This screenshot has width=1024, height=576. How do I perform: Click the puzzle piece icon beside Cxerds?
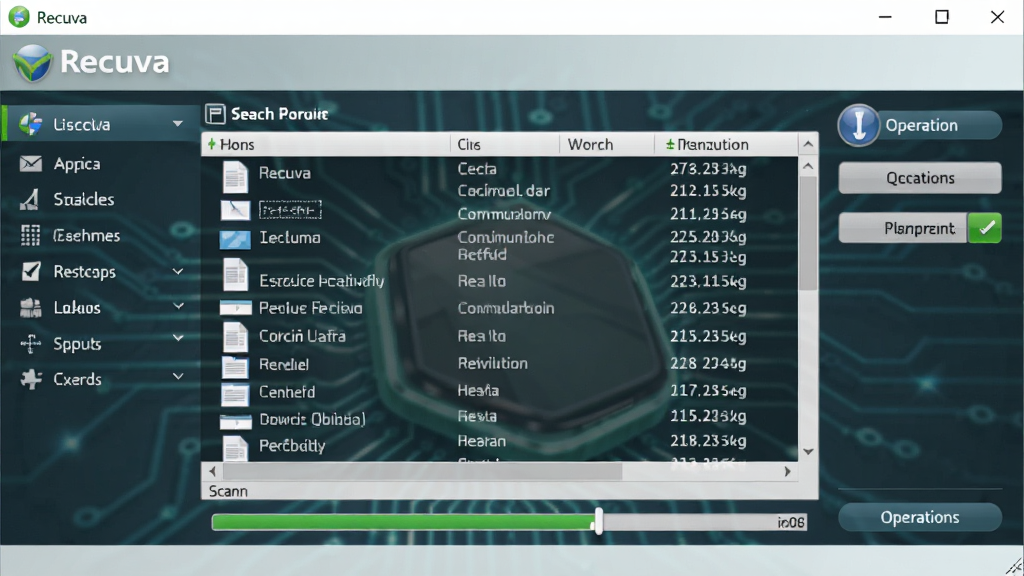point(31,379)
